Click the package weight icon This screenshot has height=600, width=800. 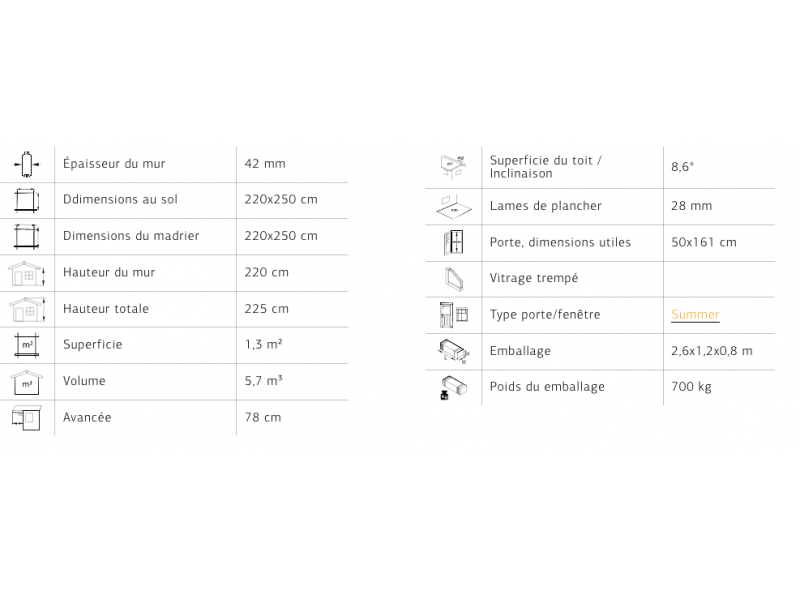pyautogui.click(x=453, y=388)
